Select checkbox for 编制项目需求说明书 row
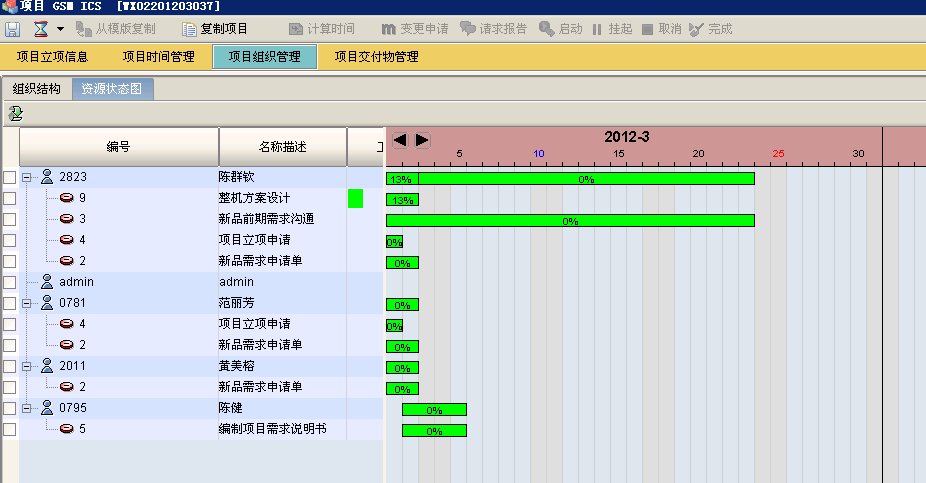 (9, 429)
